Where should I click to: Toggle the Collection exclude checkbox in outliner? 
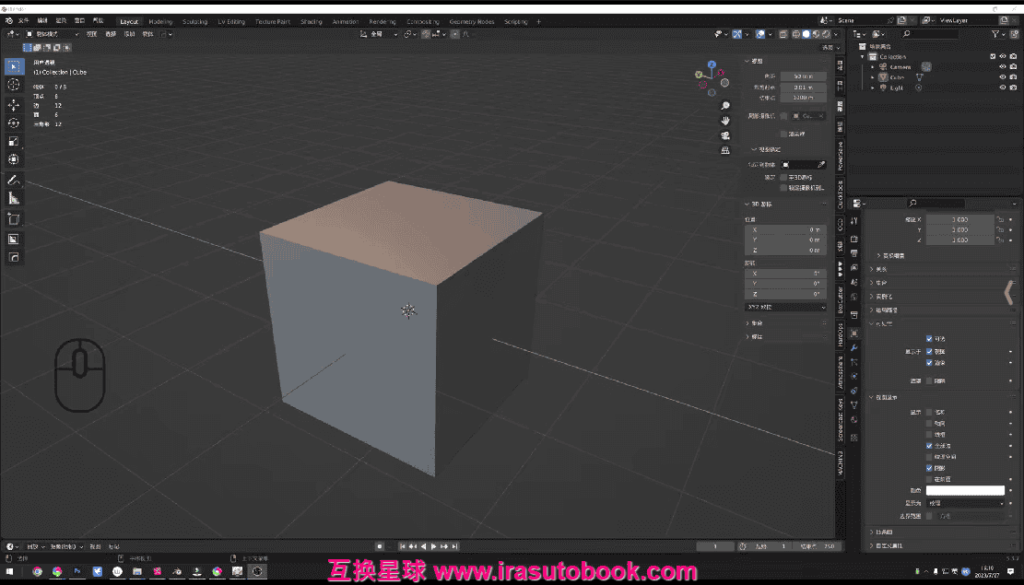tap(993, 57)
